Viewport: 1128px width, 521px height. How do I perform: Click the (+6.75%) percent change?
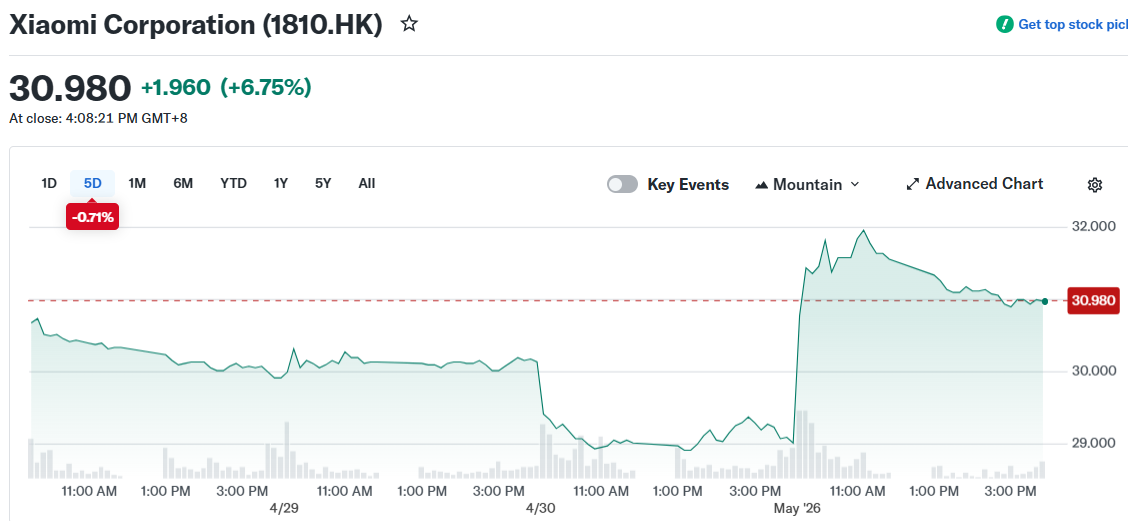pyautogui.click(x=265, y=88)
